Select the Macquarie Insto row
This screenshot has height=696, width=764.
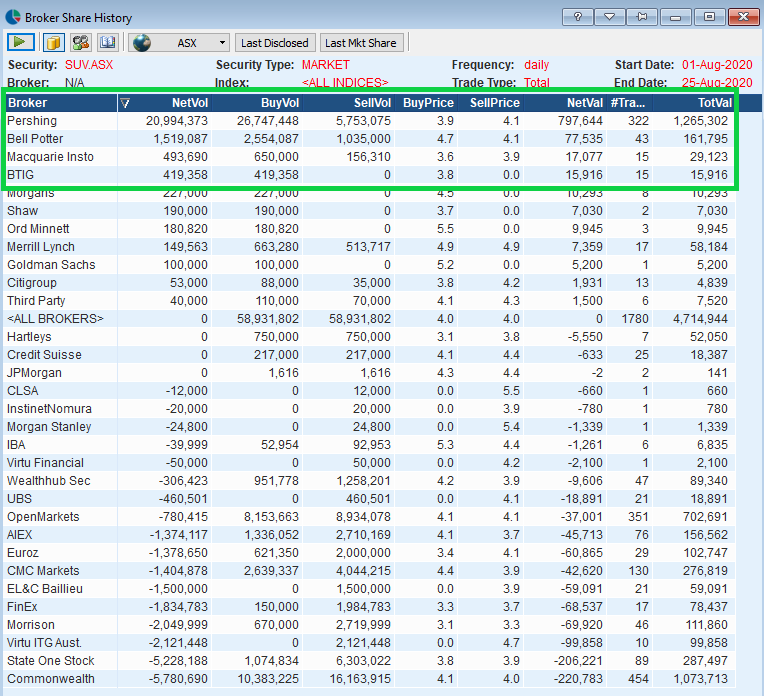369,157
